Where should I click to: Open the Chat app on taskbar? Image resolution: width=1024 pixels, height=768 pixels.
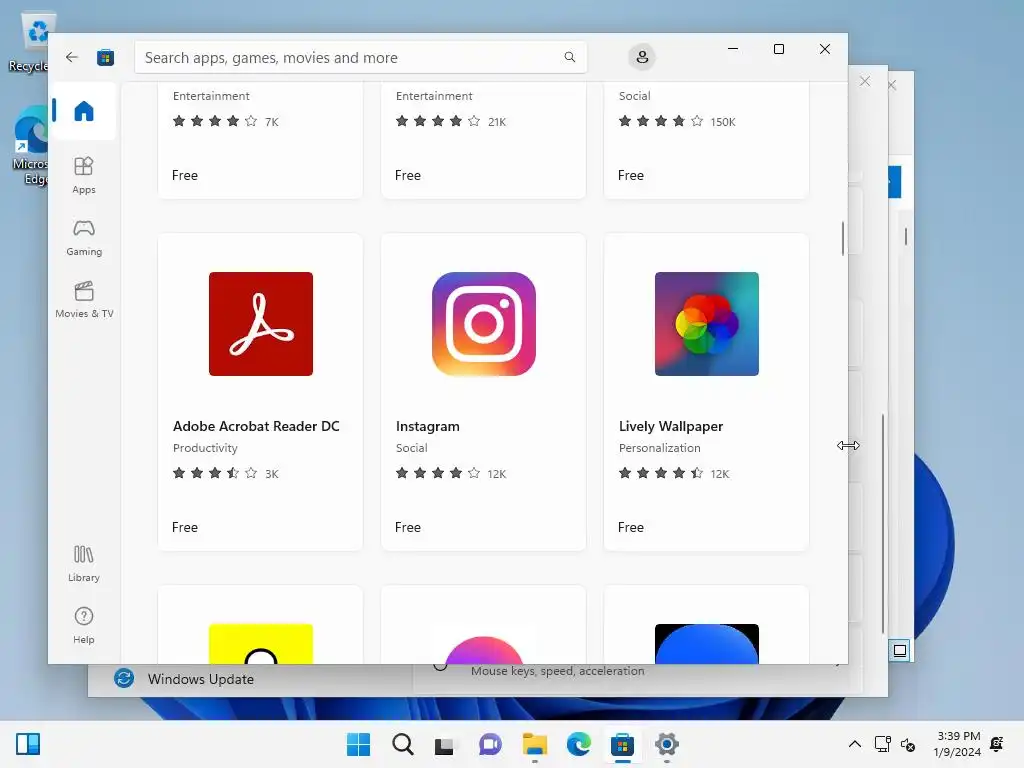click(x=490, y=744)
